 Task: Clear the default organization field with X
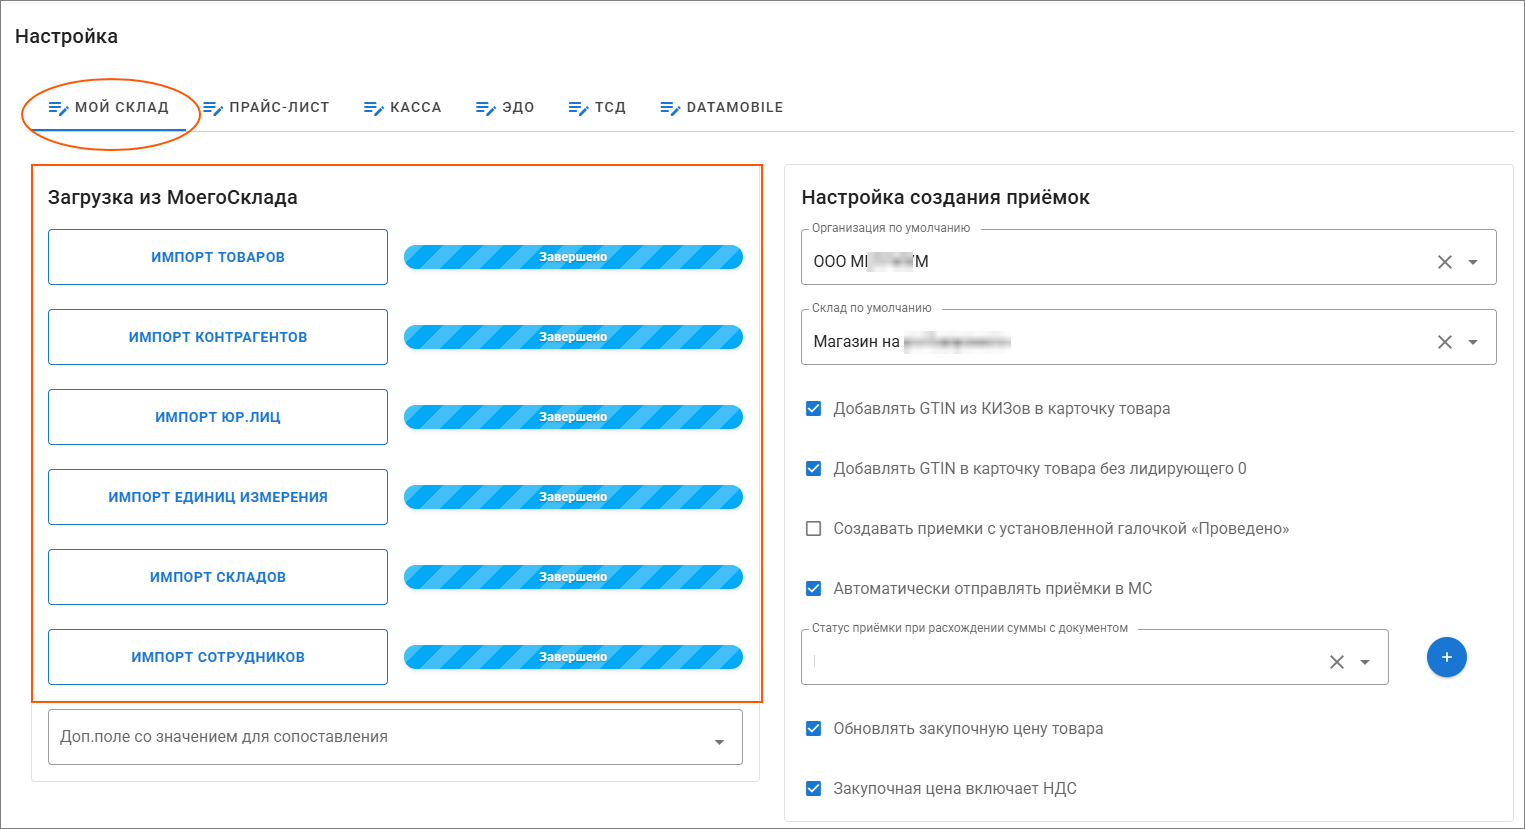coord(1444,262)
